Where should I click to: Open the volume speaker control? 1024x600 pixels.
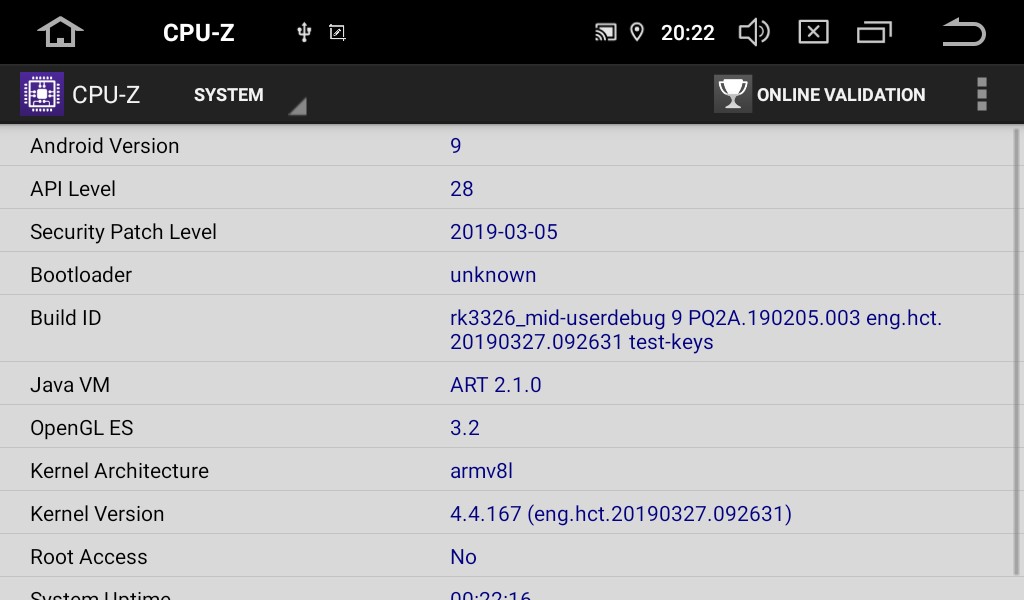(x=754, y=32)
